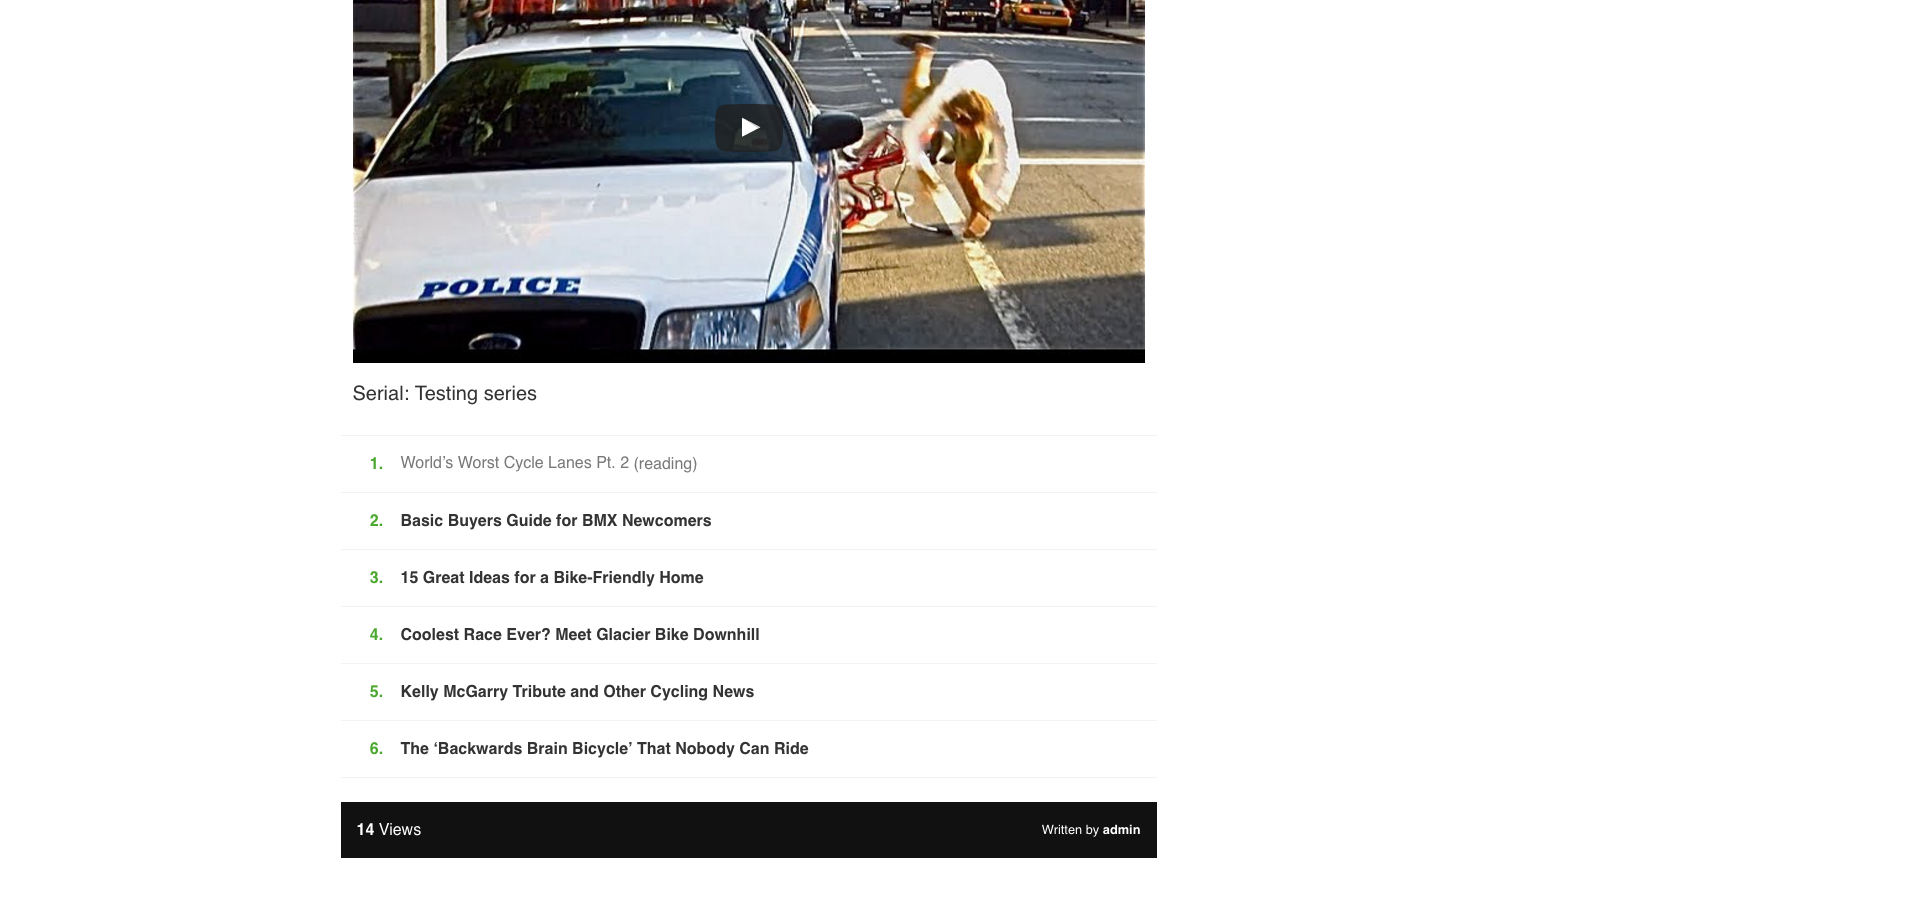Select 'World's Worst Cycle Lanes Pt. 2' entry

tap(514, 463)
